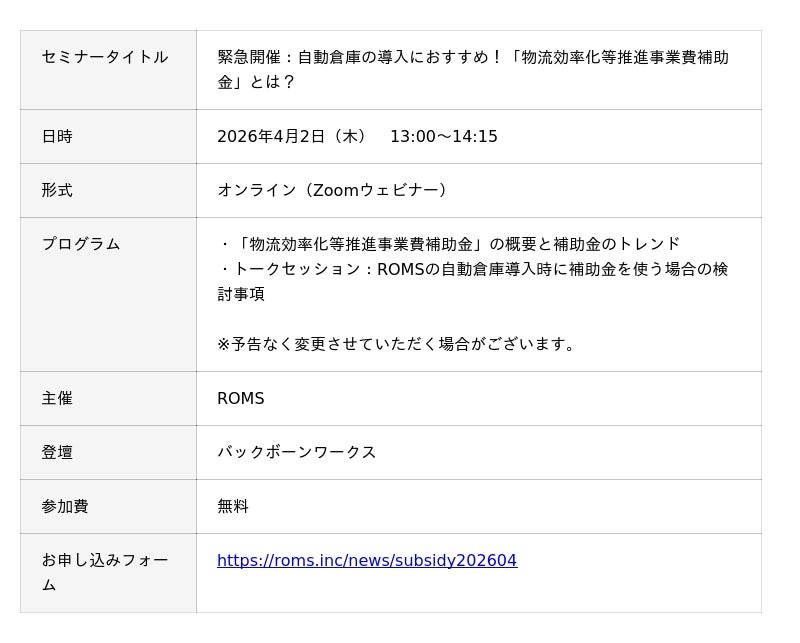Click the セミナータイトル header cell
Viewport: 800px width, 643px height.
click(105, 57)
